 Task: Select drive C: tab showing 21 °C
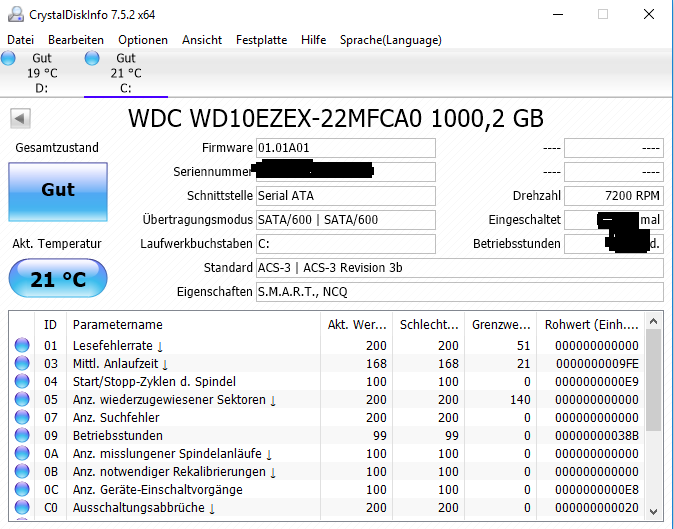click(x=126, y=73)
